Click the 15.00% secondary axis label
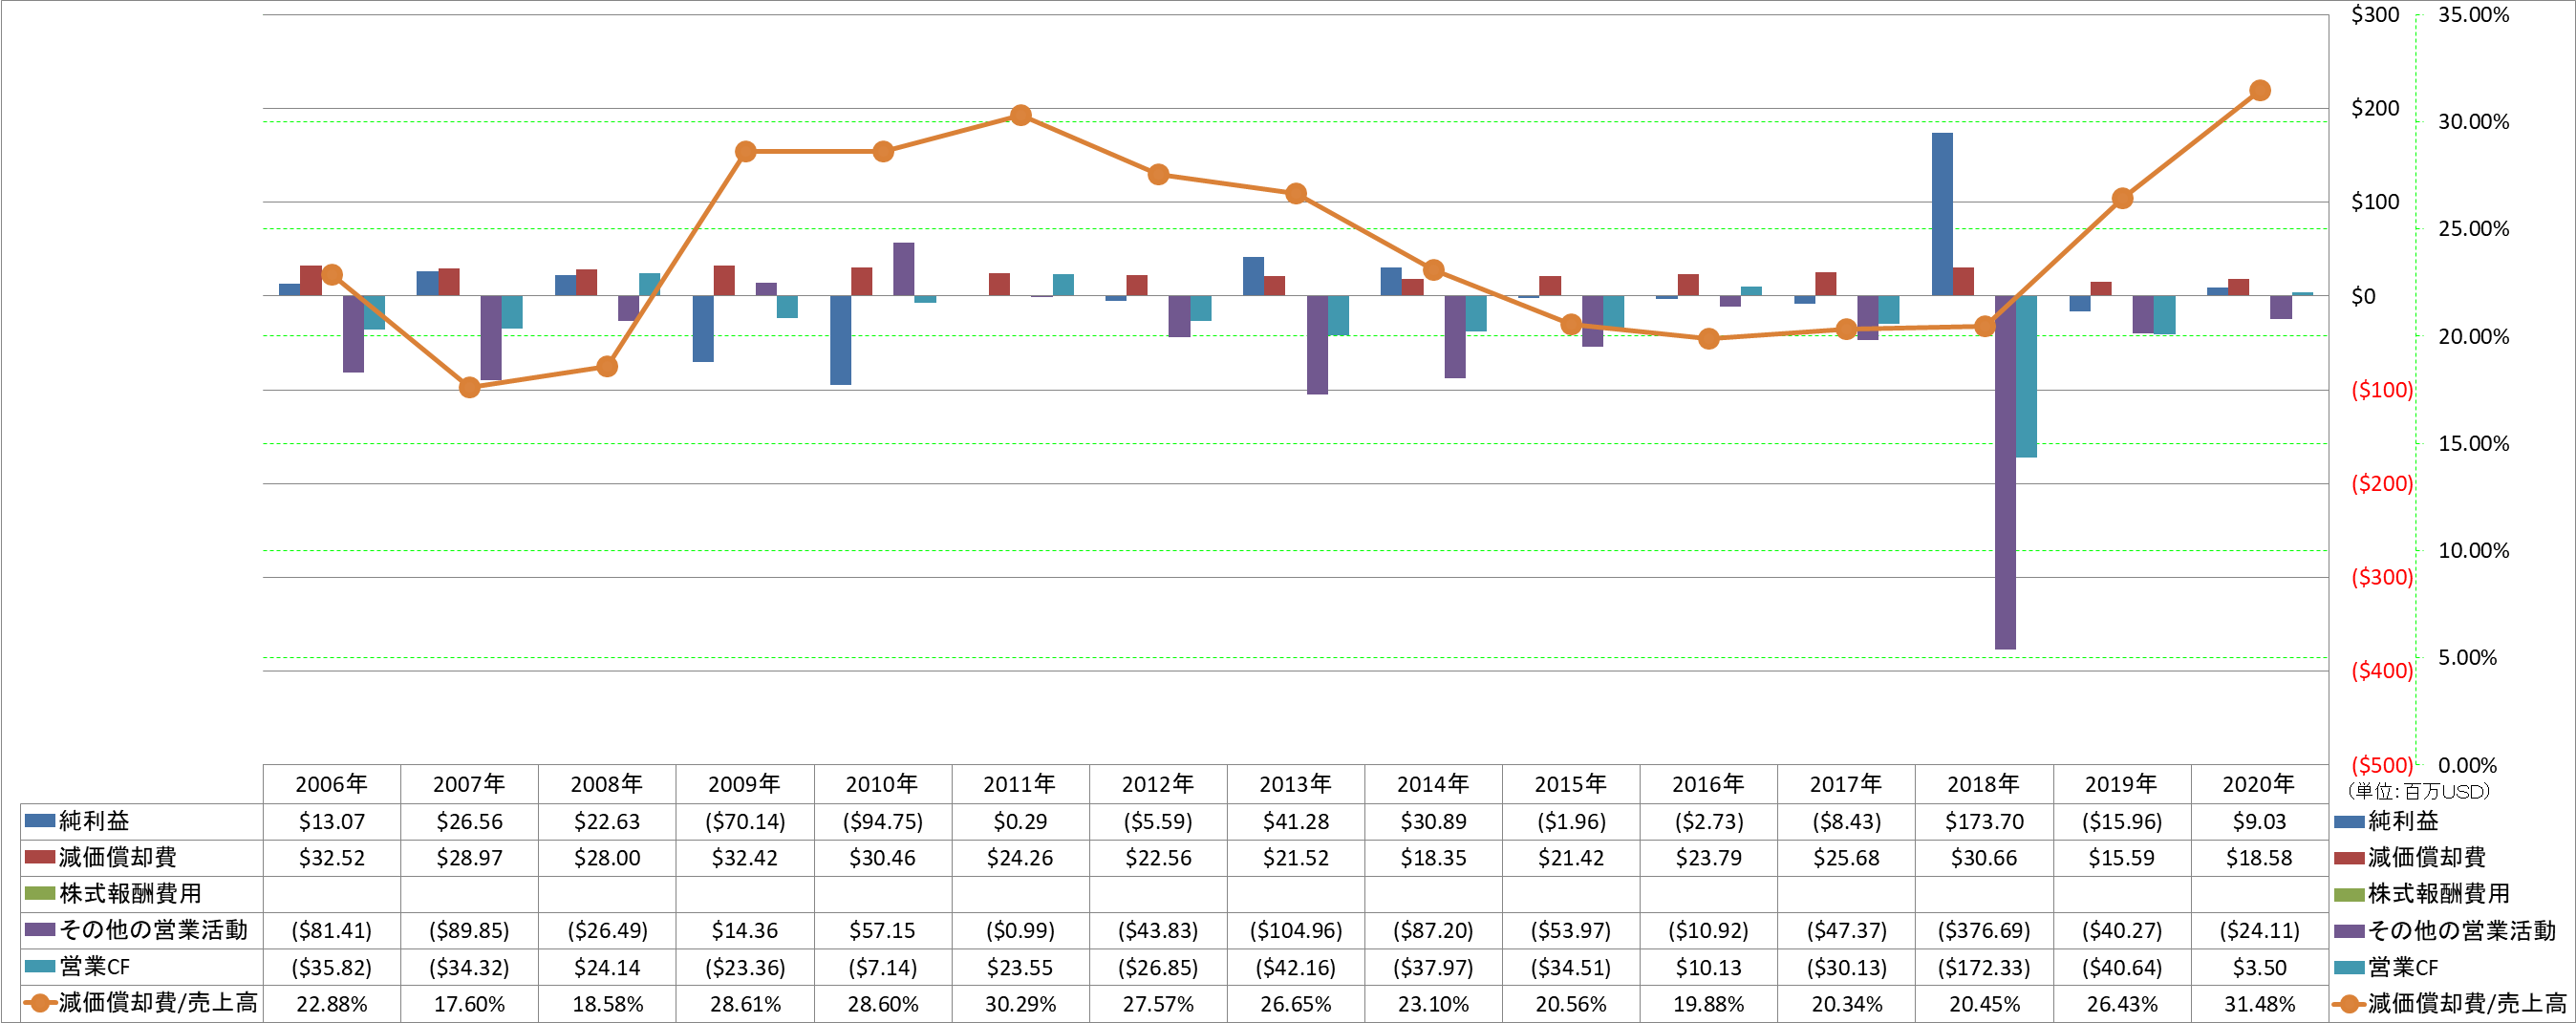 pyautogui.click(x=2473, y=444)
